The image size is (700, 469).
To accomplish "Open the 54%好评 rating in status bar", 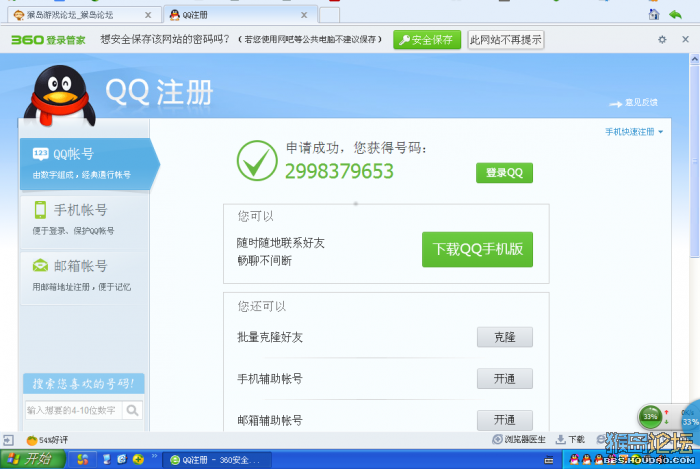I will click(x=47, y=440).
